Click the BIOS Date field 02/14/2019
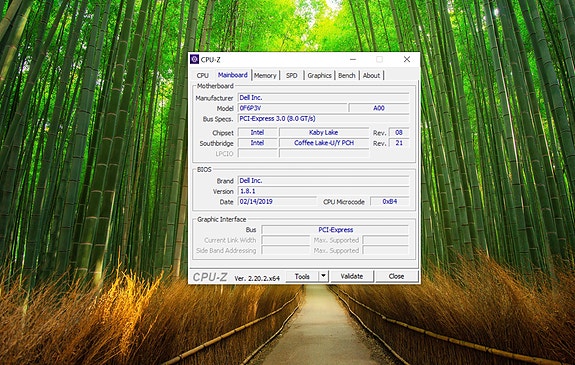 pos(277,201)
